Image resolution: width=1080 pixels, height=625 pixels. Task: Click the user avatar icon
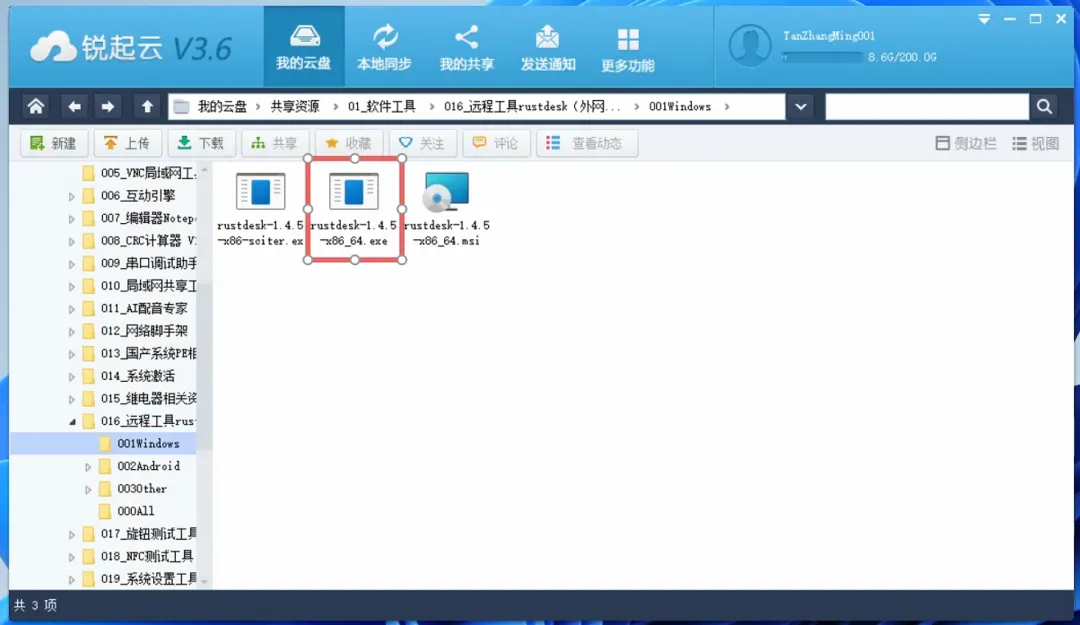[x=749, y=46]
